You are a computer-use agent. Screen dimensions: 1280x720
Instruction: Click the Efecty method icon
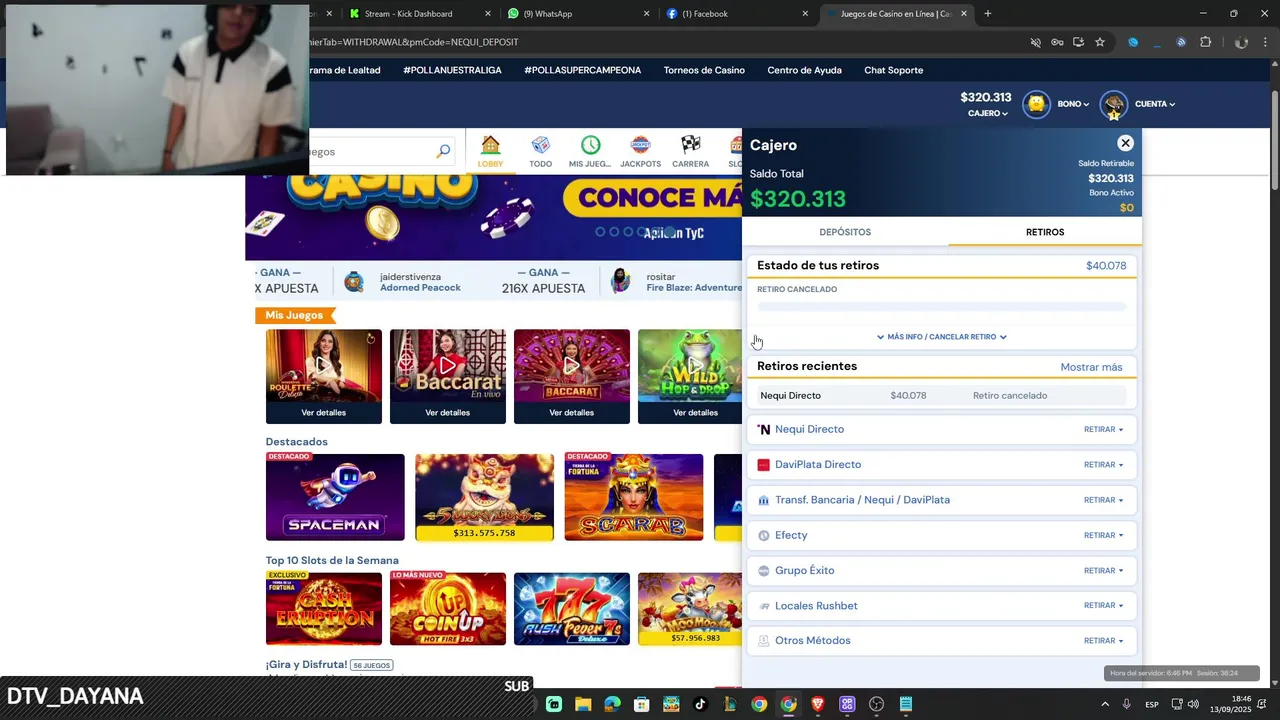[x=764, y=535]
